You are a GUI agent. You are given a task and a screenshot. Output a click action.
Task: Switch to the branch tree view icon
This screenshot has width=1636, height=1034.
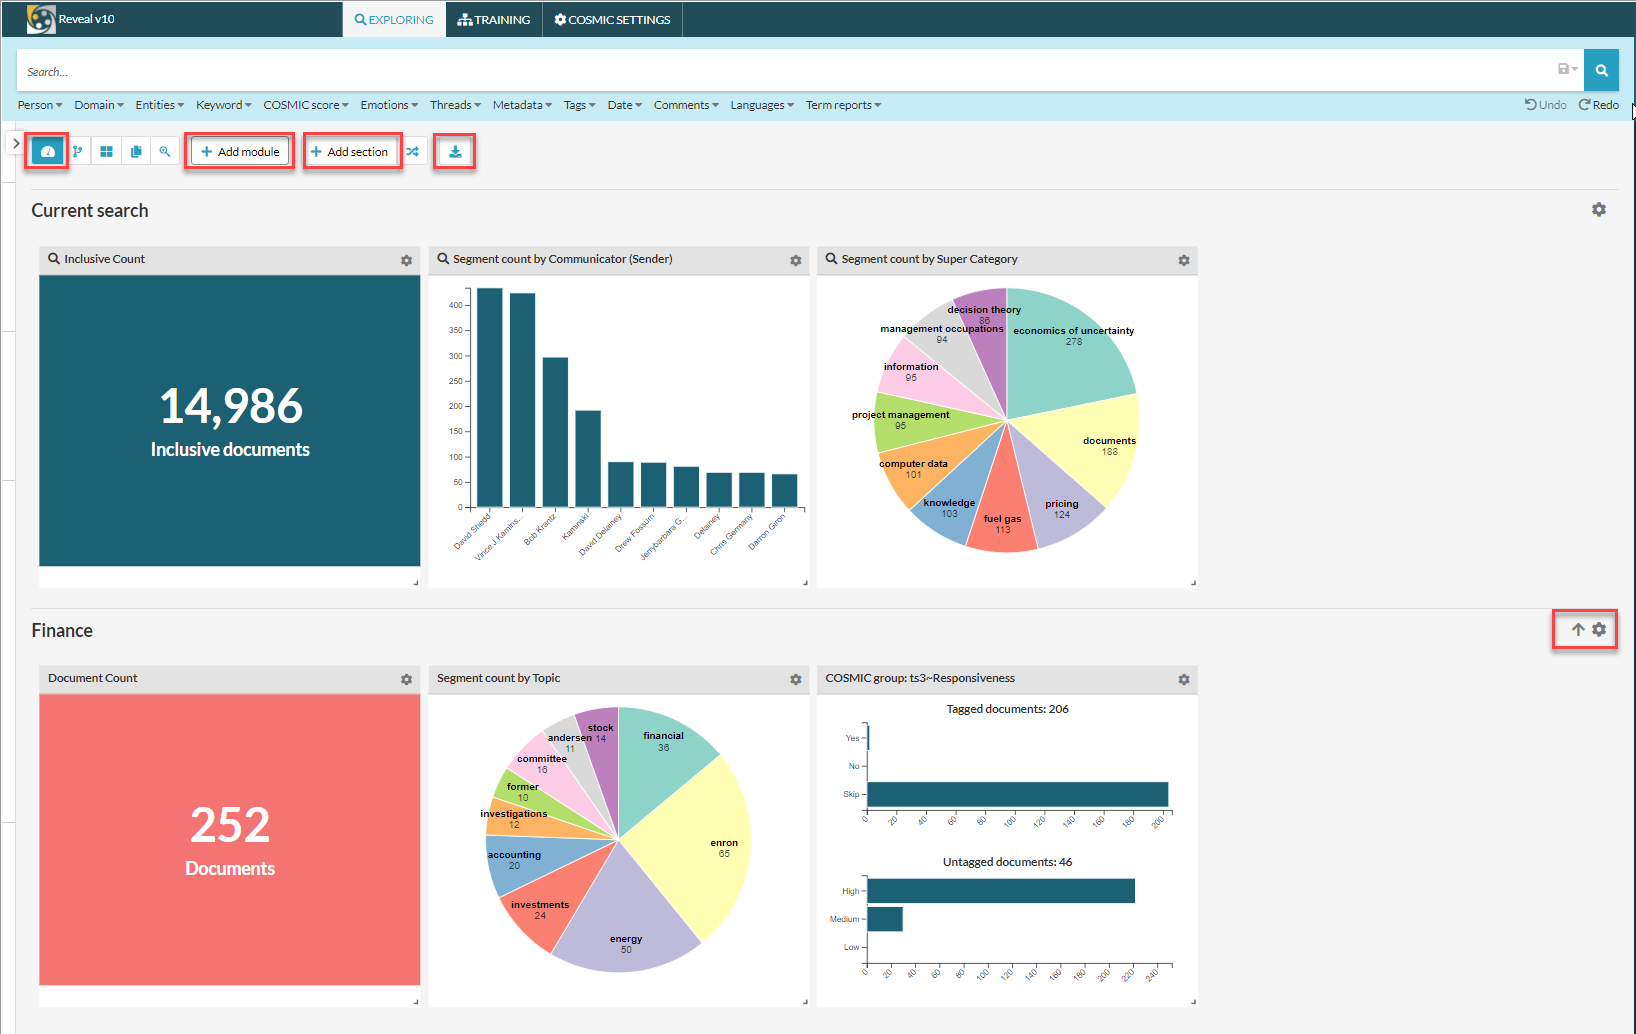[x=77, y=152]
